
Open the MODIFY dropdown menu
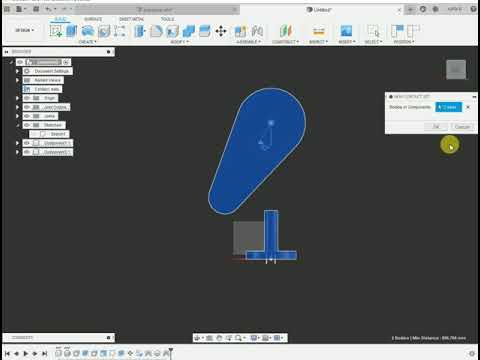(x=180, y=42)
